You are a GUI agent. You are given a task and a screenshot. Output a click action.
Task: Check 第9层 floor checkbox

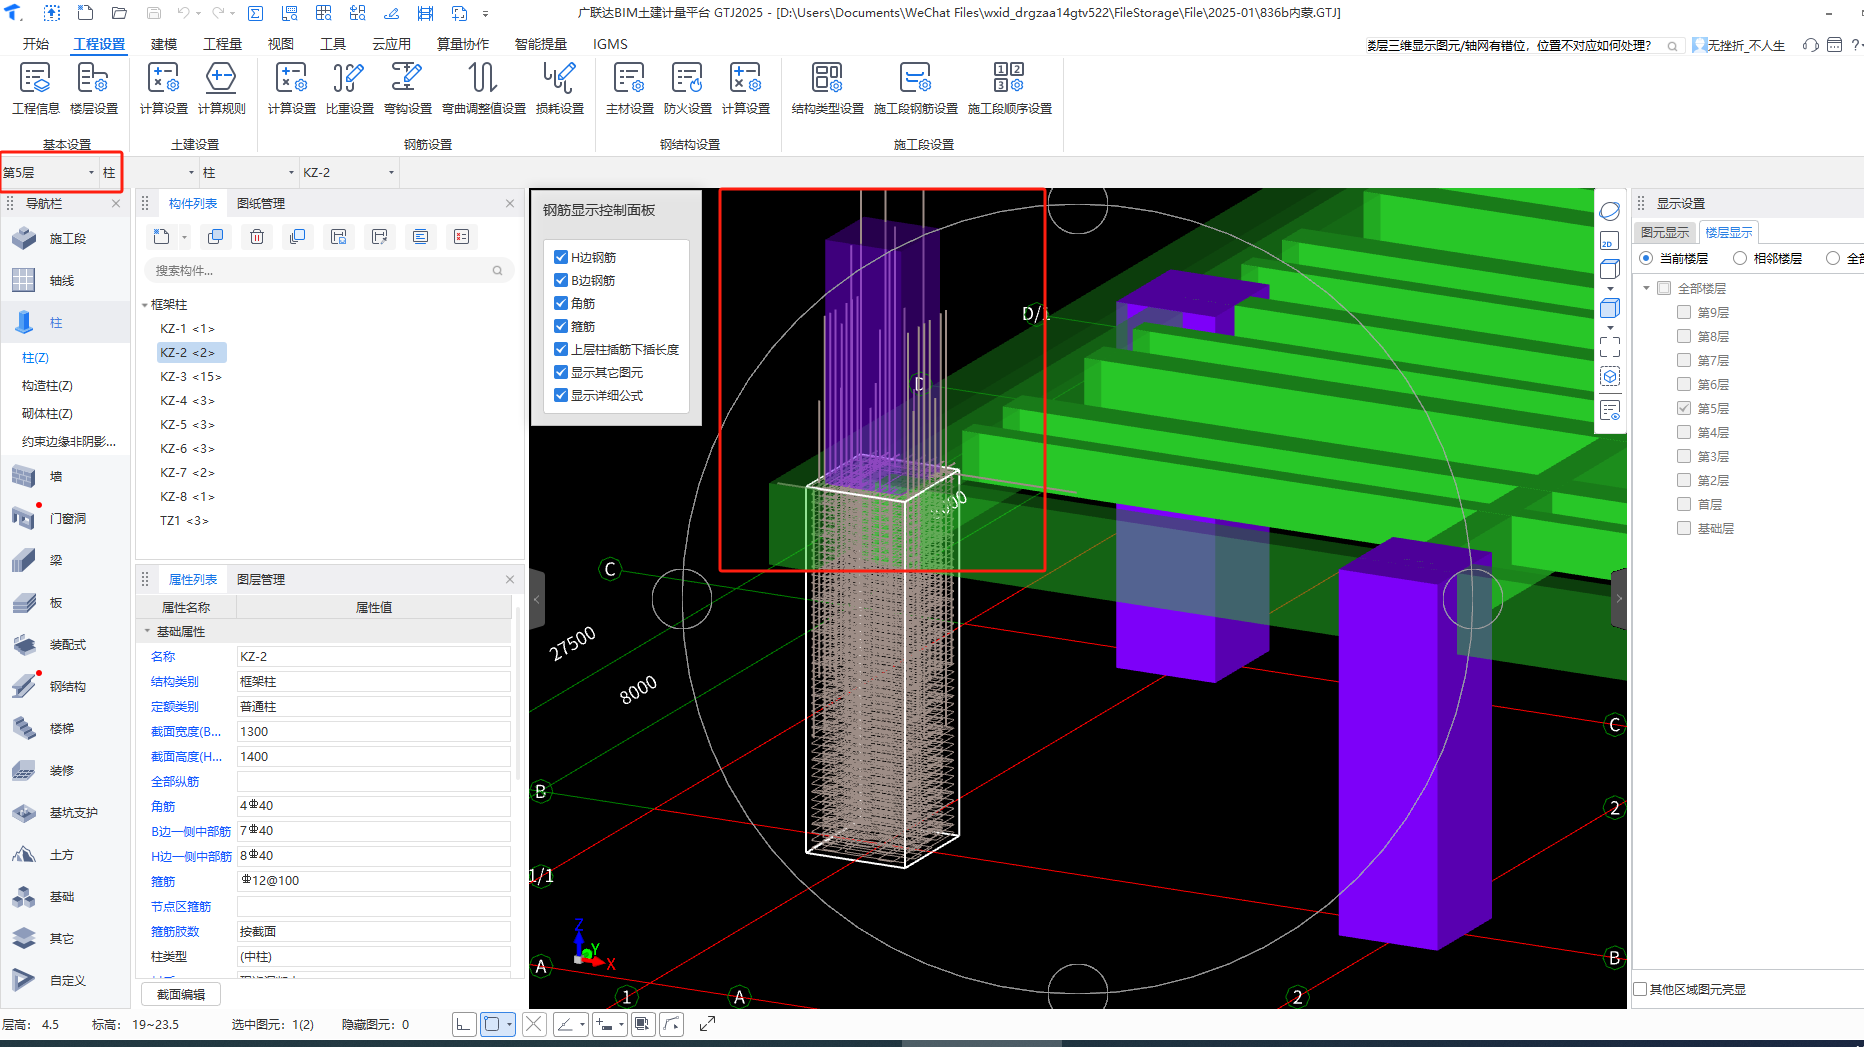tap(1684, 312)
